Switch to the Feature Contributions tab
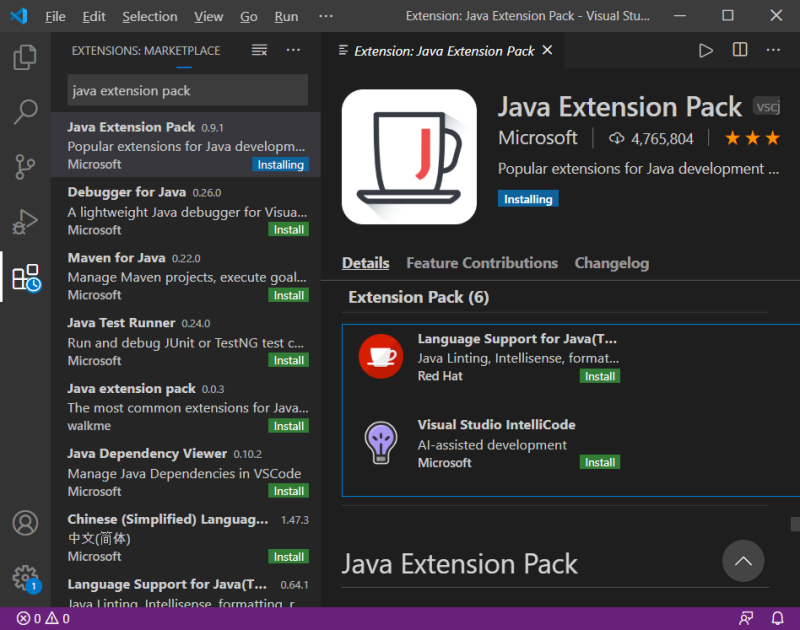800x630 pixels. pyautogui.click(x=482, y=263)
